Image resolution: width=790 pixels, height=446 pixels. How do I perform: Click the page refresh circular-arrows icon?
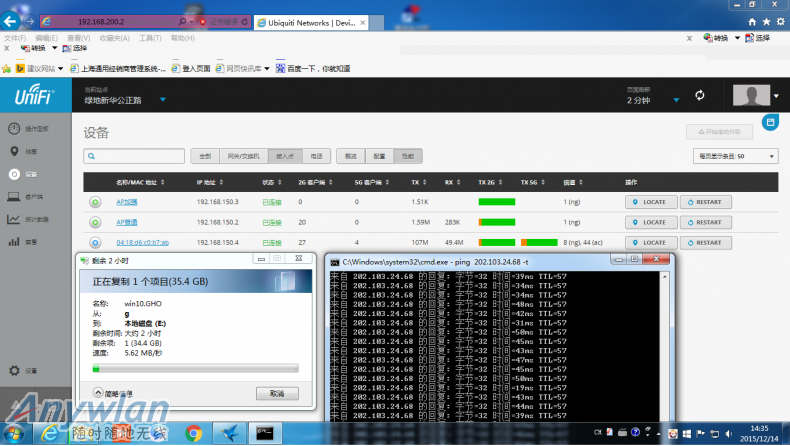[x=700, y=95]
